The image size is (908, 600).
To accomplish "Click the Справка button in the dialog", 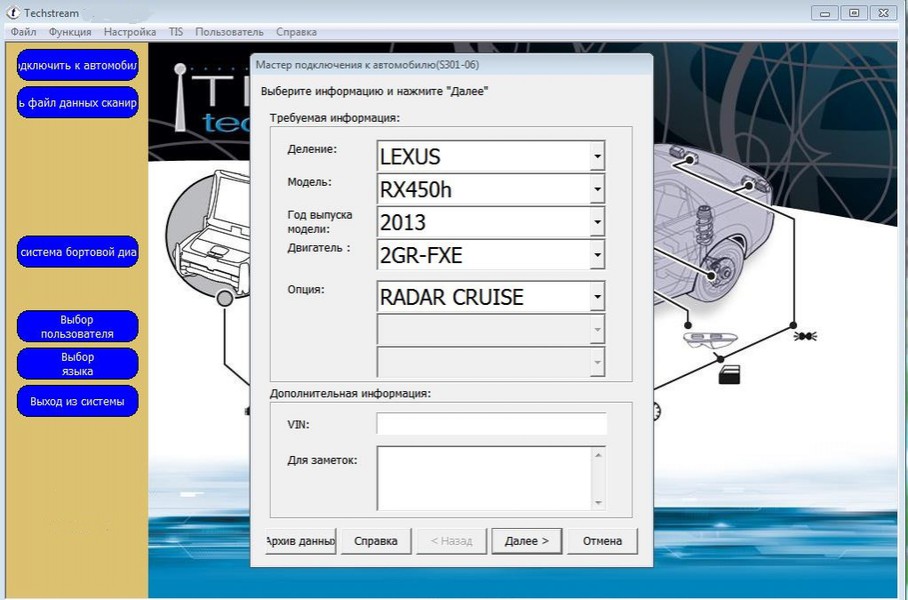I will (376, 541).
